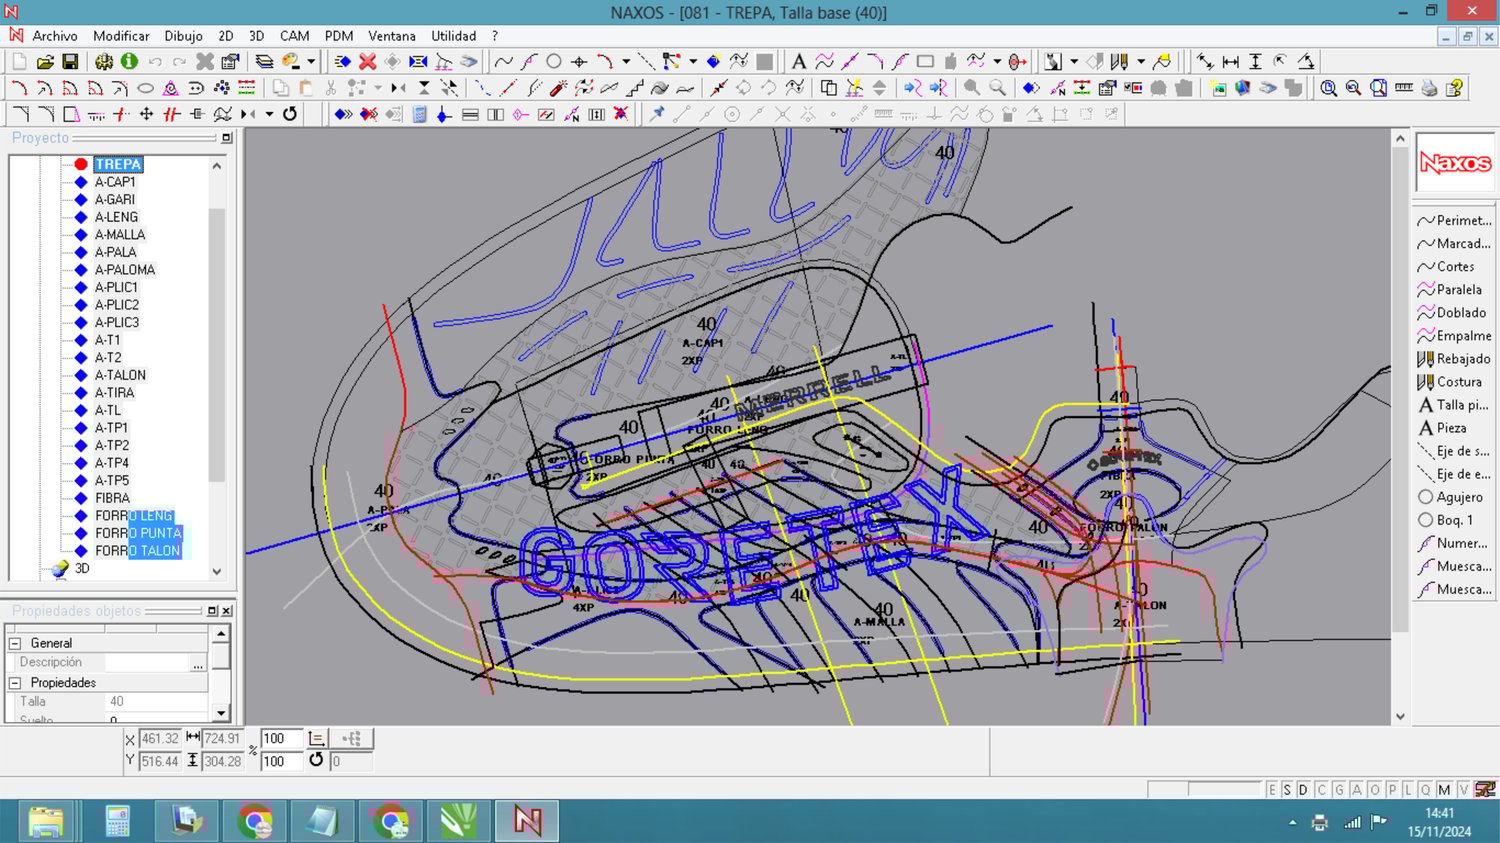Open Calculator from the taskbar

click(x=117, y=822)
